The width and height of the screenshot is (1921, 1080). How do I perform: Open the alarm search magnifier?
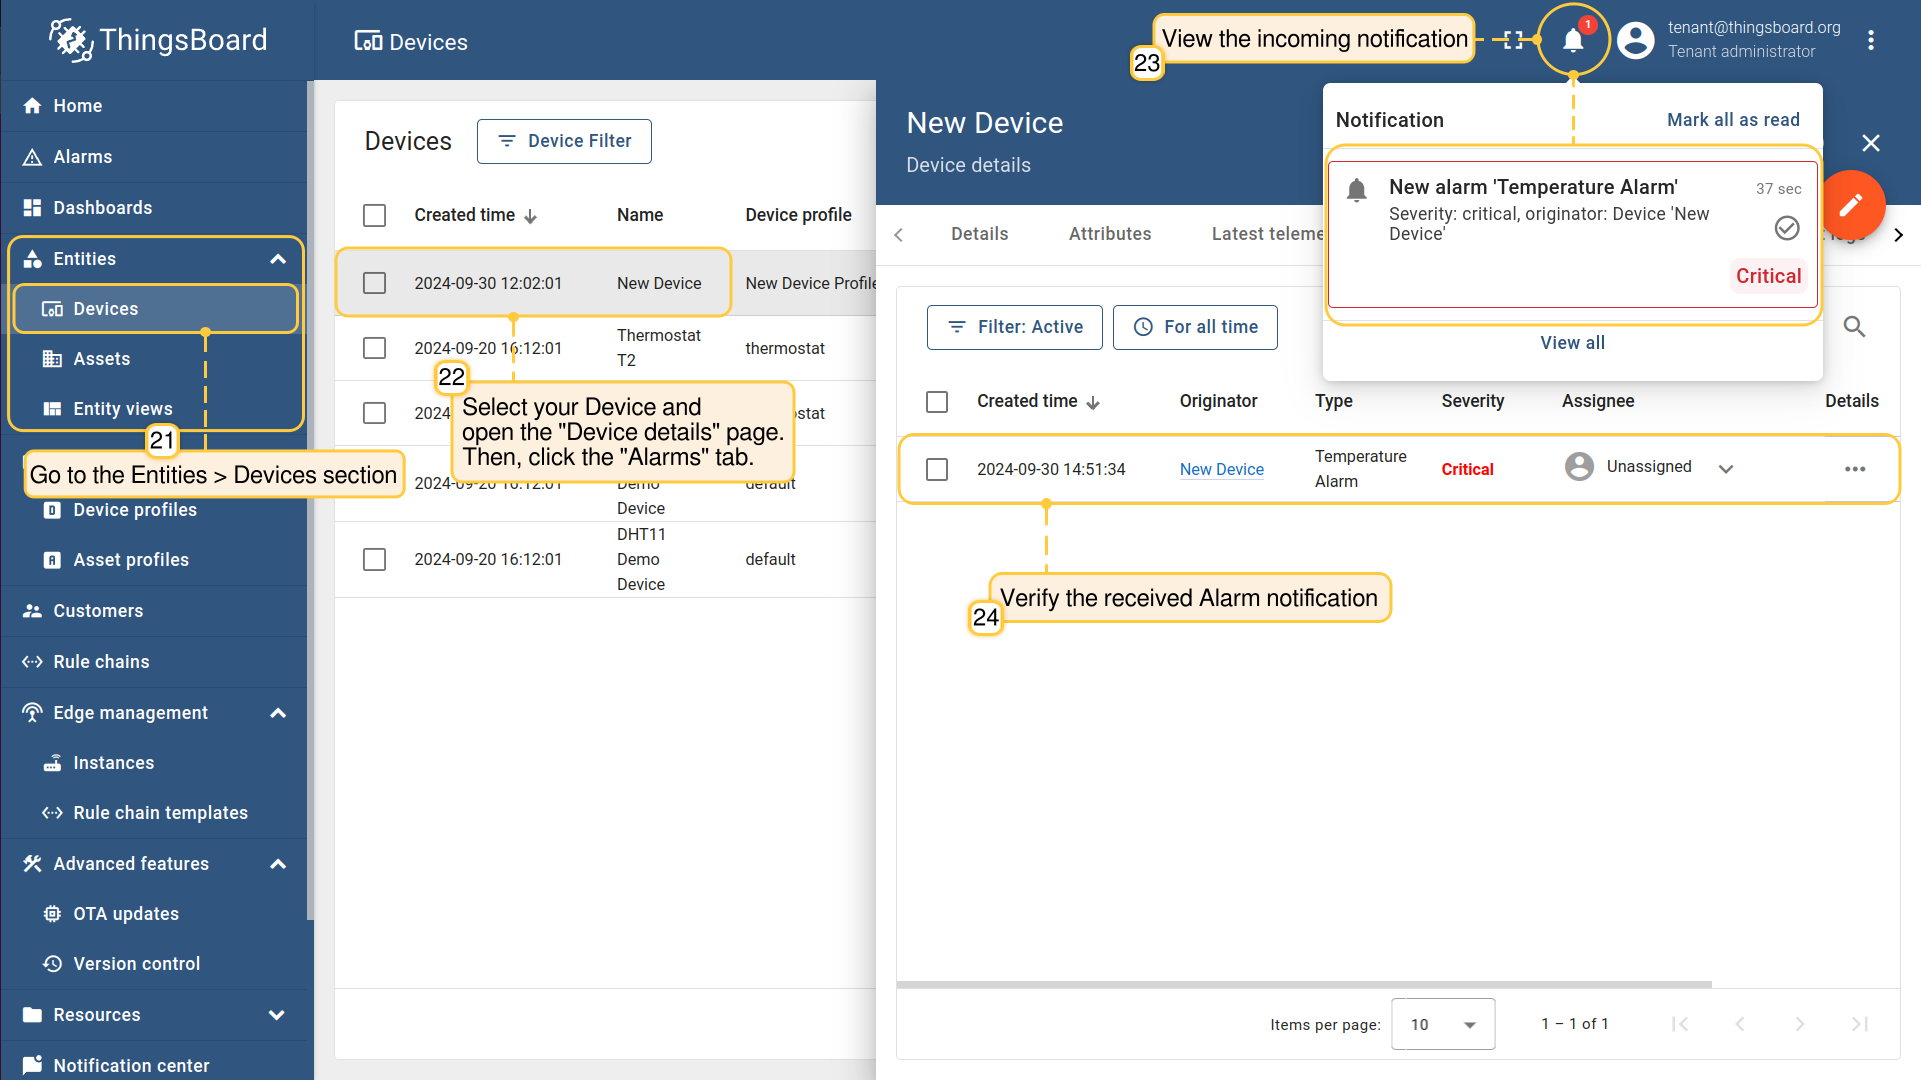[x=1854, y=327]
